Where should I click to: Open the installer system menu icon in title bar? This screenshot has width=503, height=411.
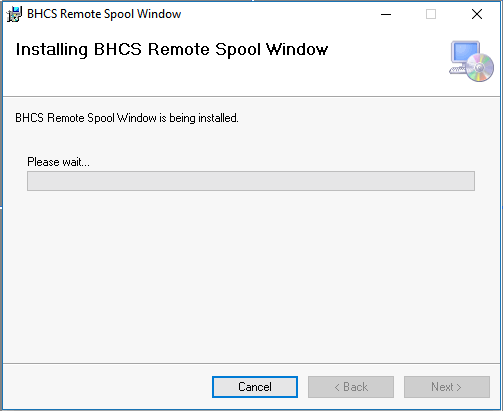point(14,14)
